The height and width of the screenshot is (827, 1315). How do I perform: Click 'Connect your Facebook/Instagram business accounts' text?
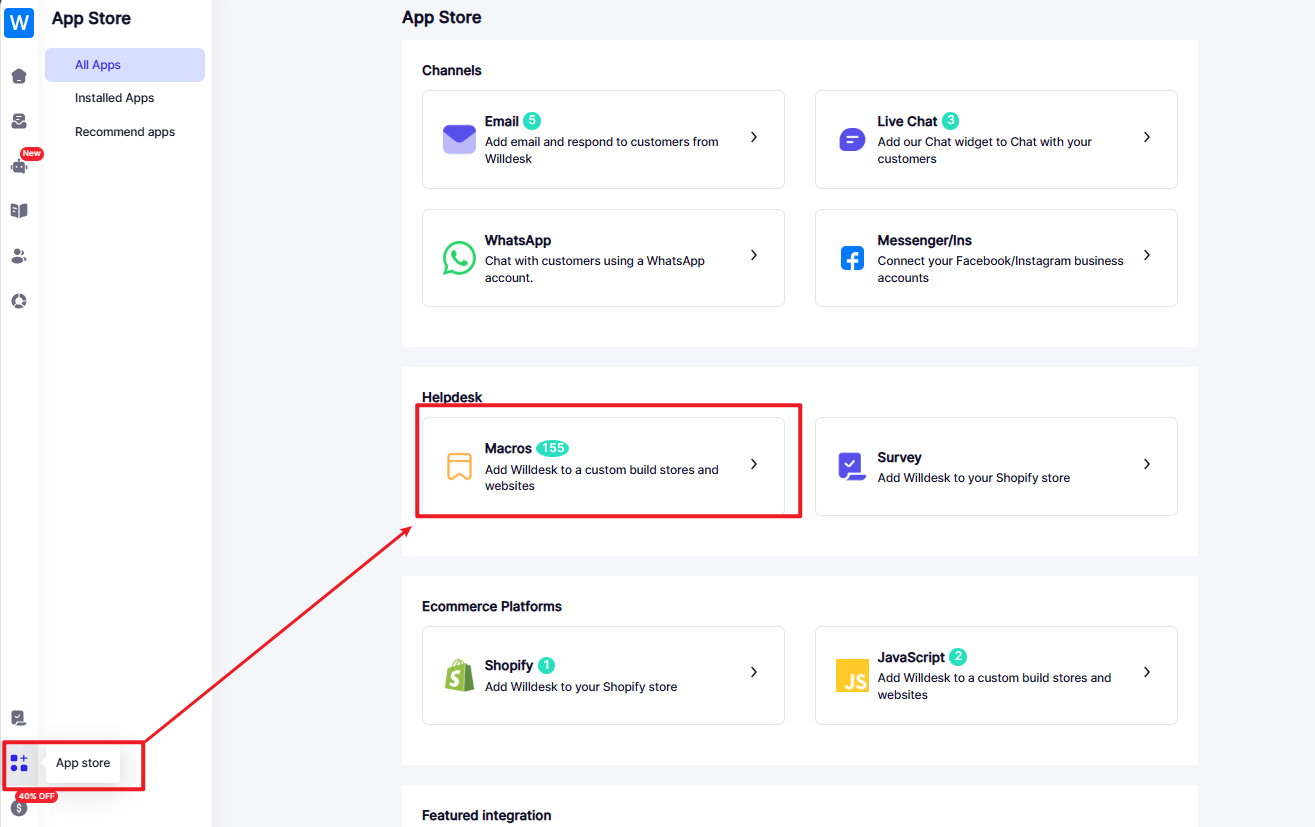[1001, 269]
